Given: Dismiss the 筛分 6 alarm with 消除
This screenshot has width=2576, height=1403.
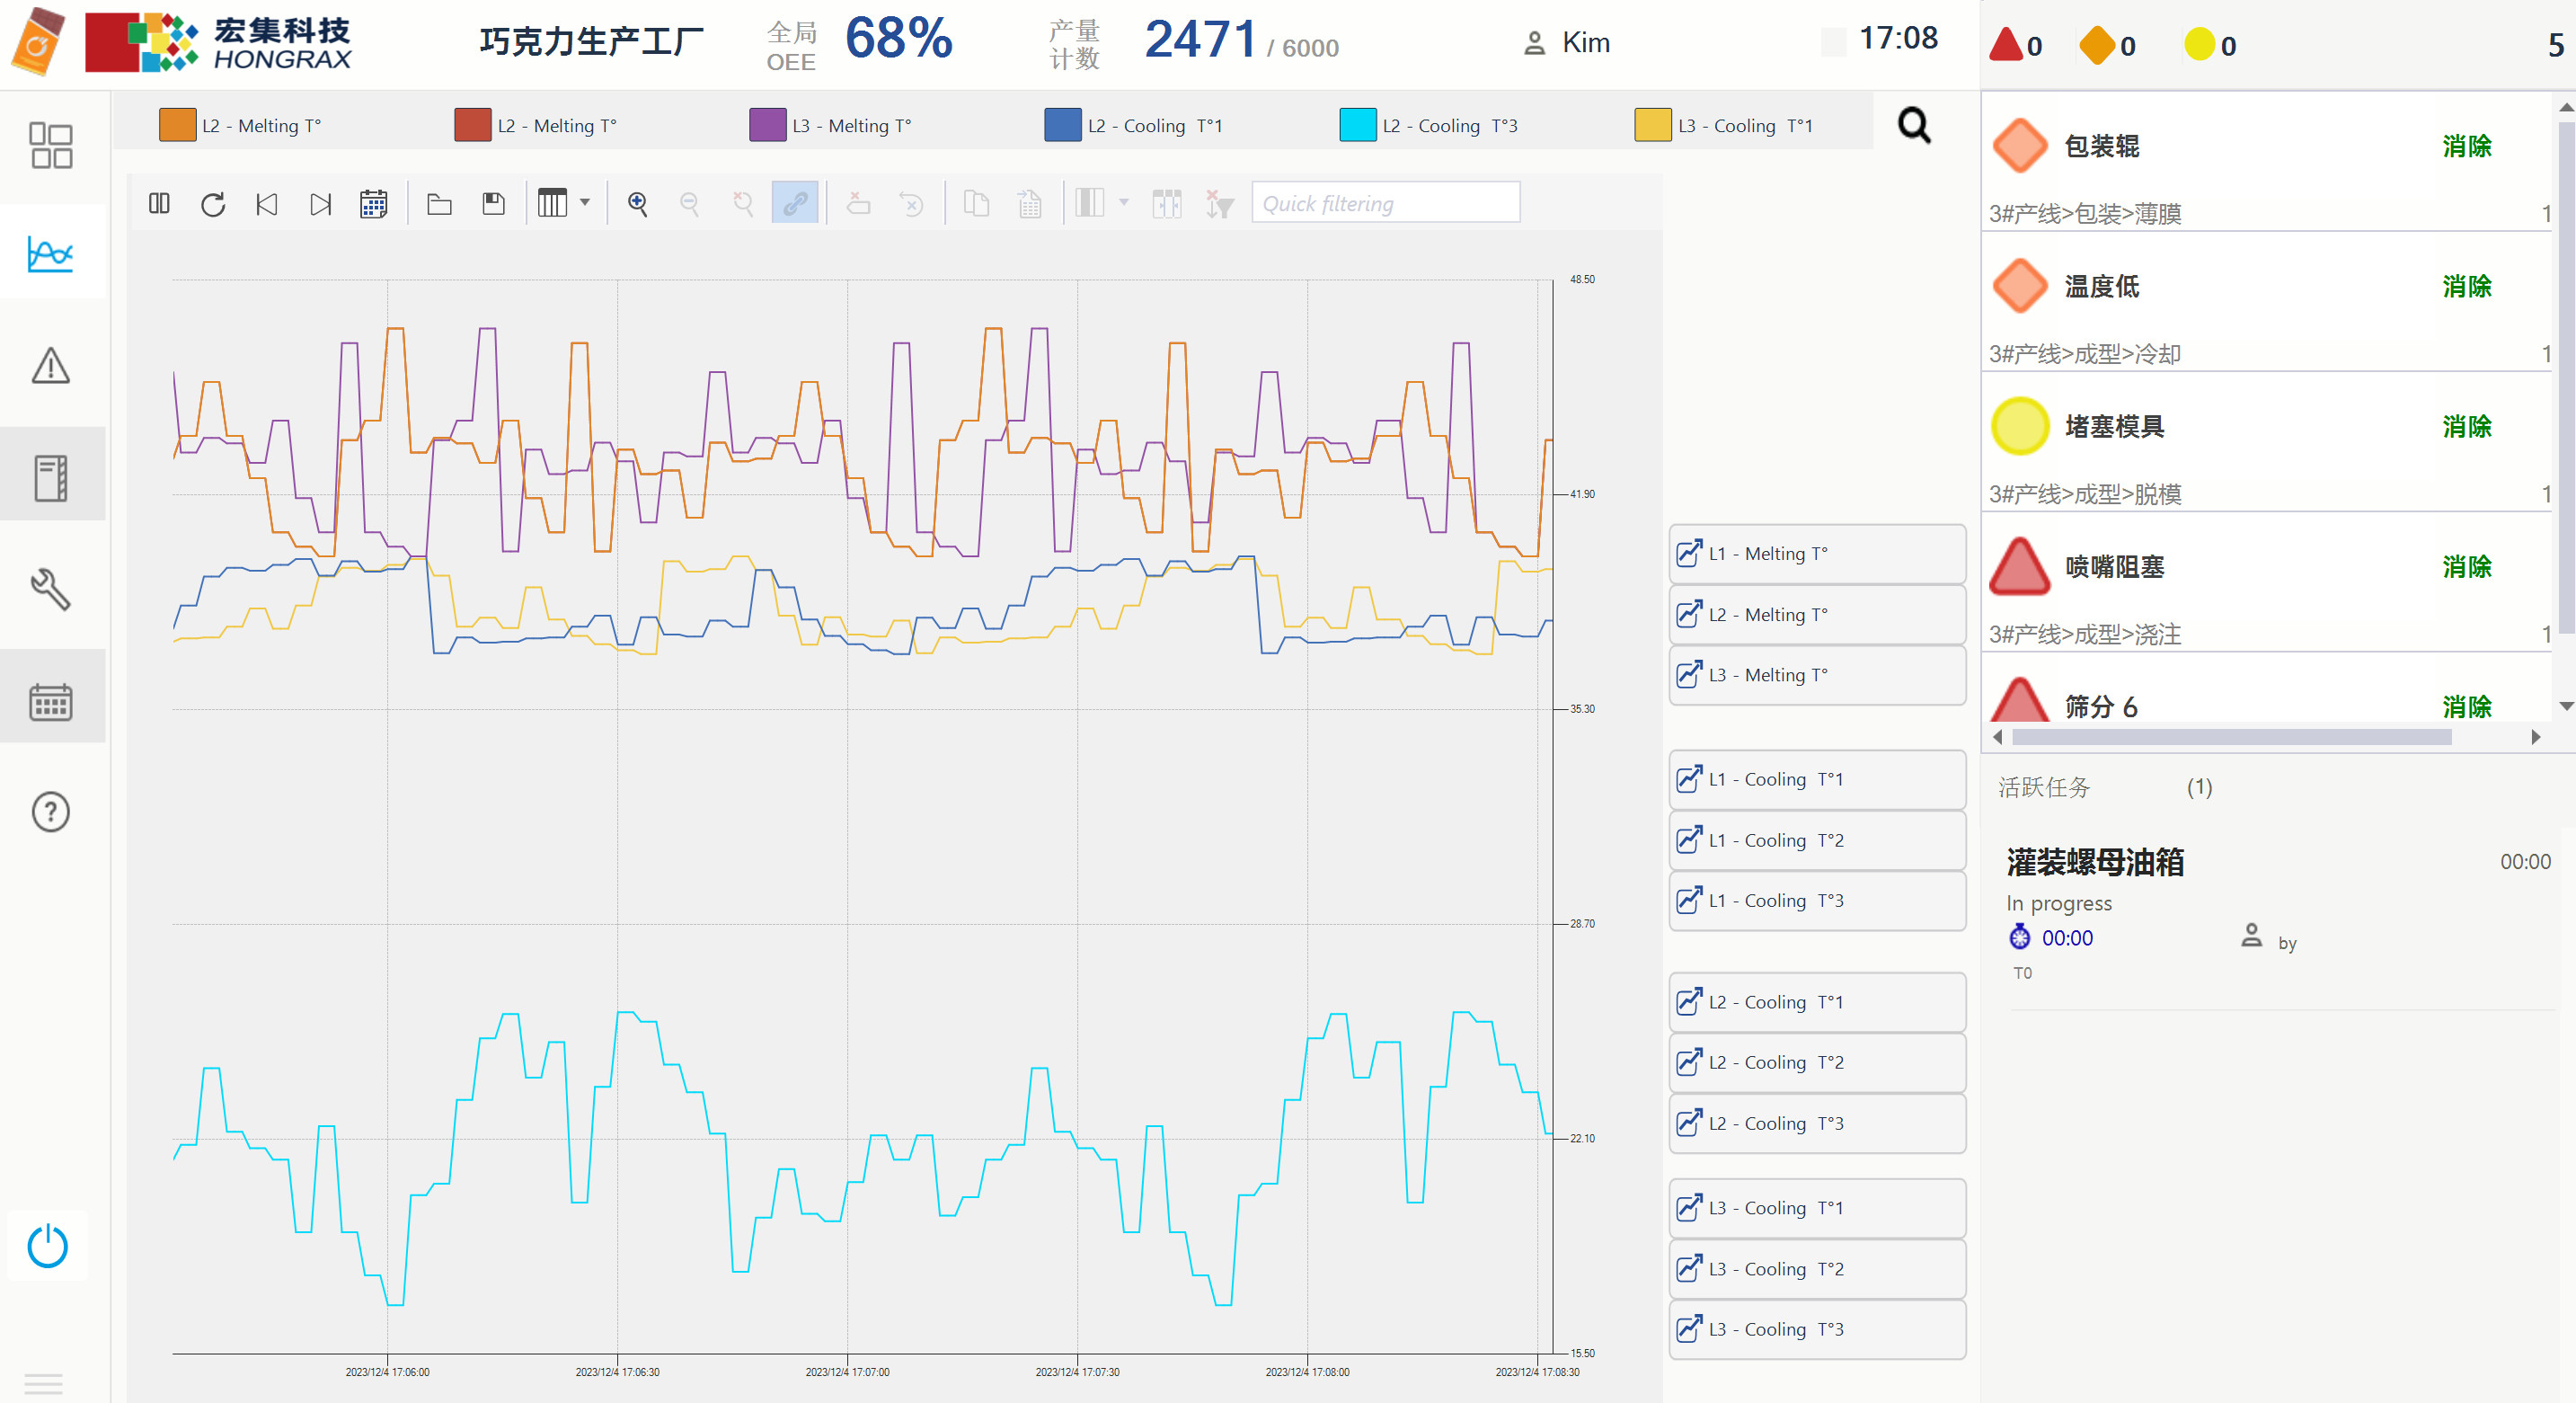Looking at the screenshot, I should click(x=2466, y=706).
